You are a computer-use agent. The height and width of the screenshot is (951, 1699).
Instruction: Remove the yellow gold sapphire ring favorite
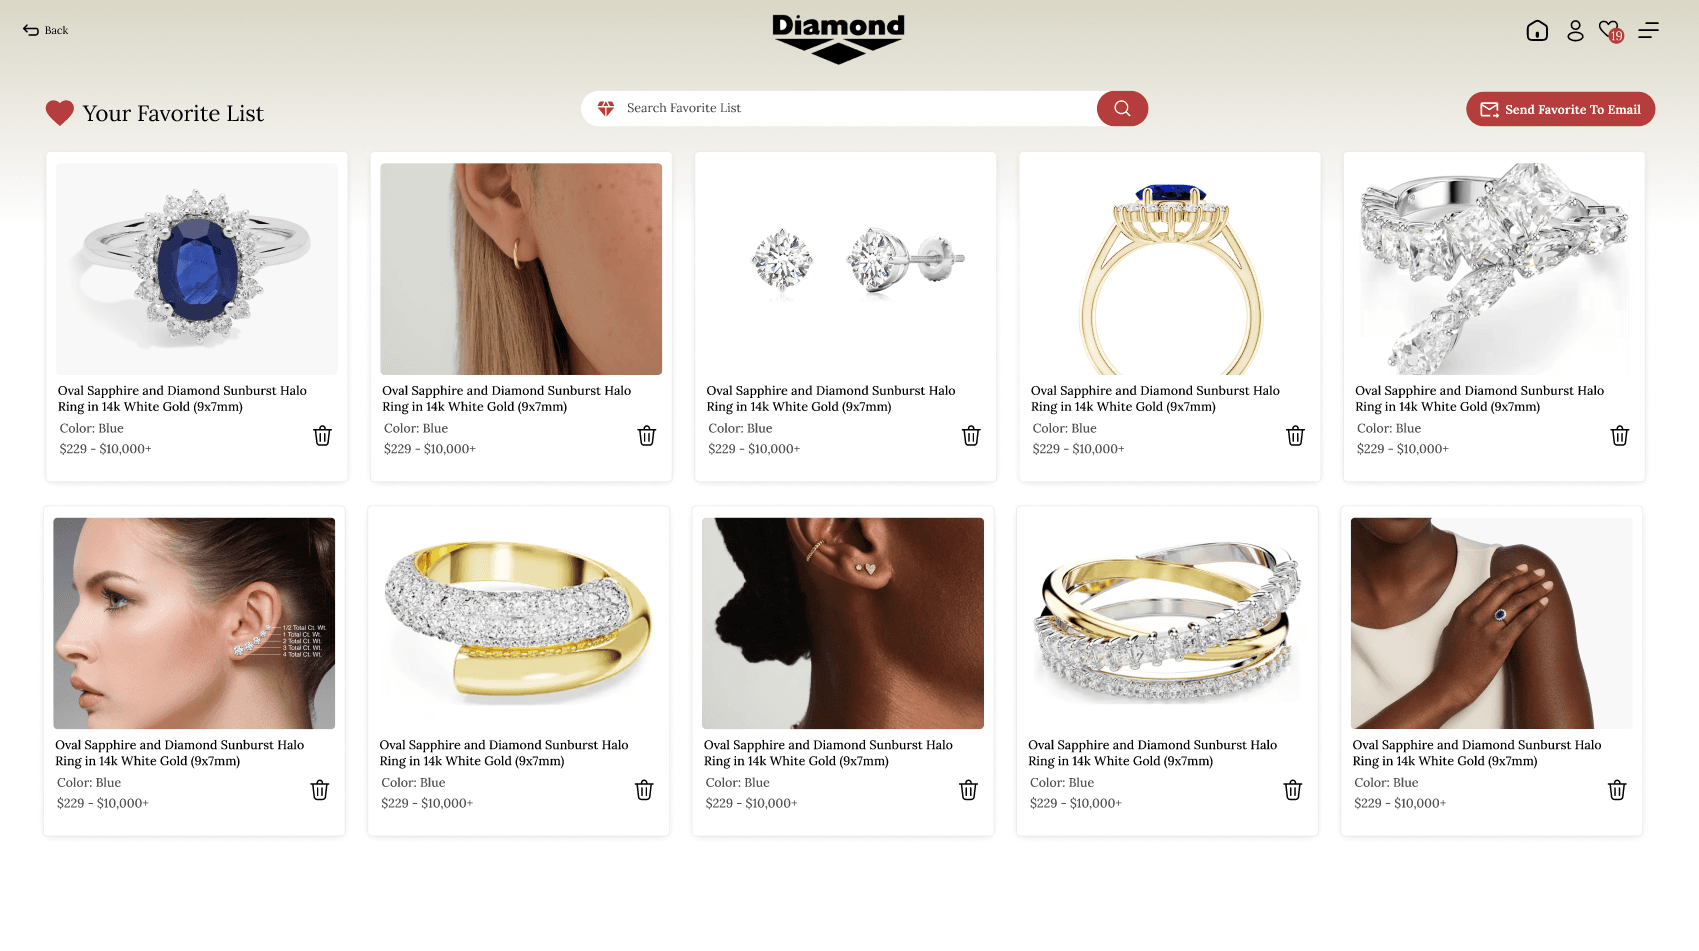1295,436
